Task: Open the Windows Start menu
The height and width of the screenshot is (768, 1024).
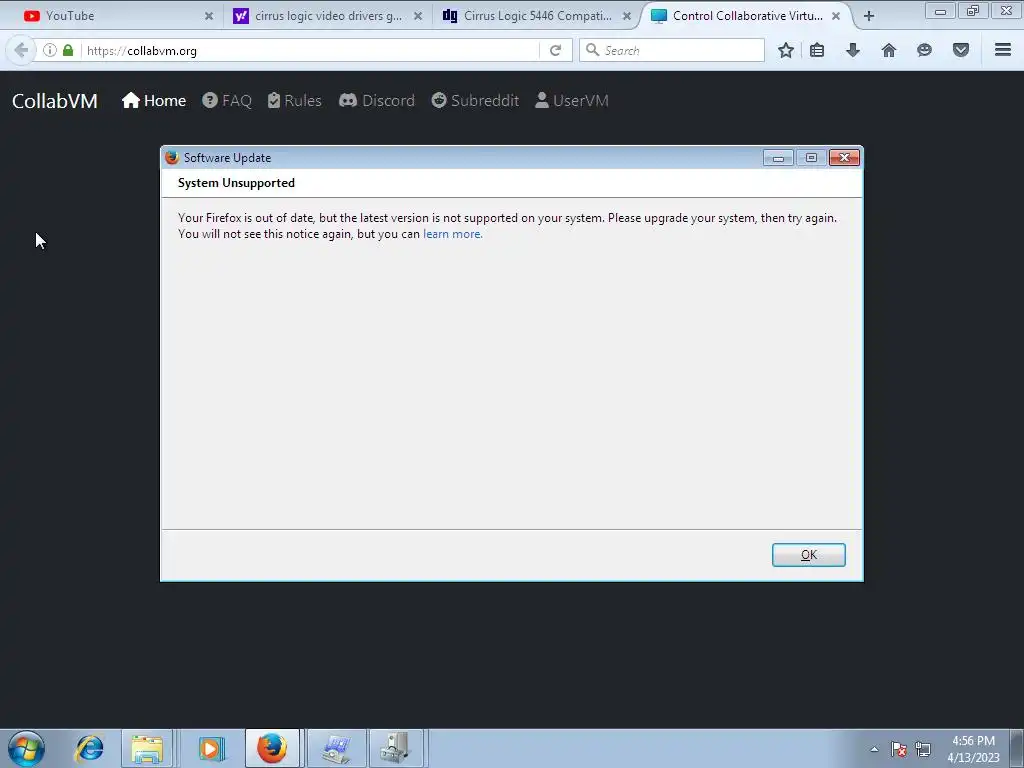Action: (x=26, y=748)
